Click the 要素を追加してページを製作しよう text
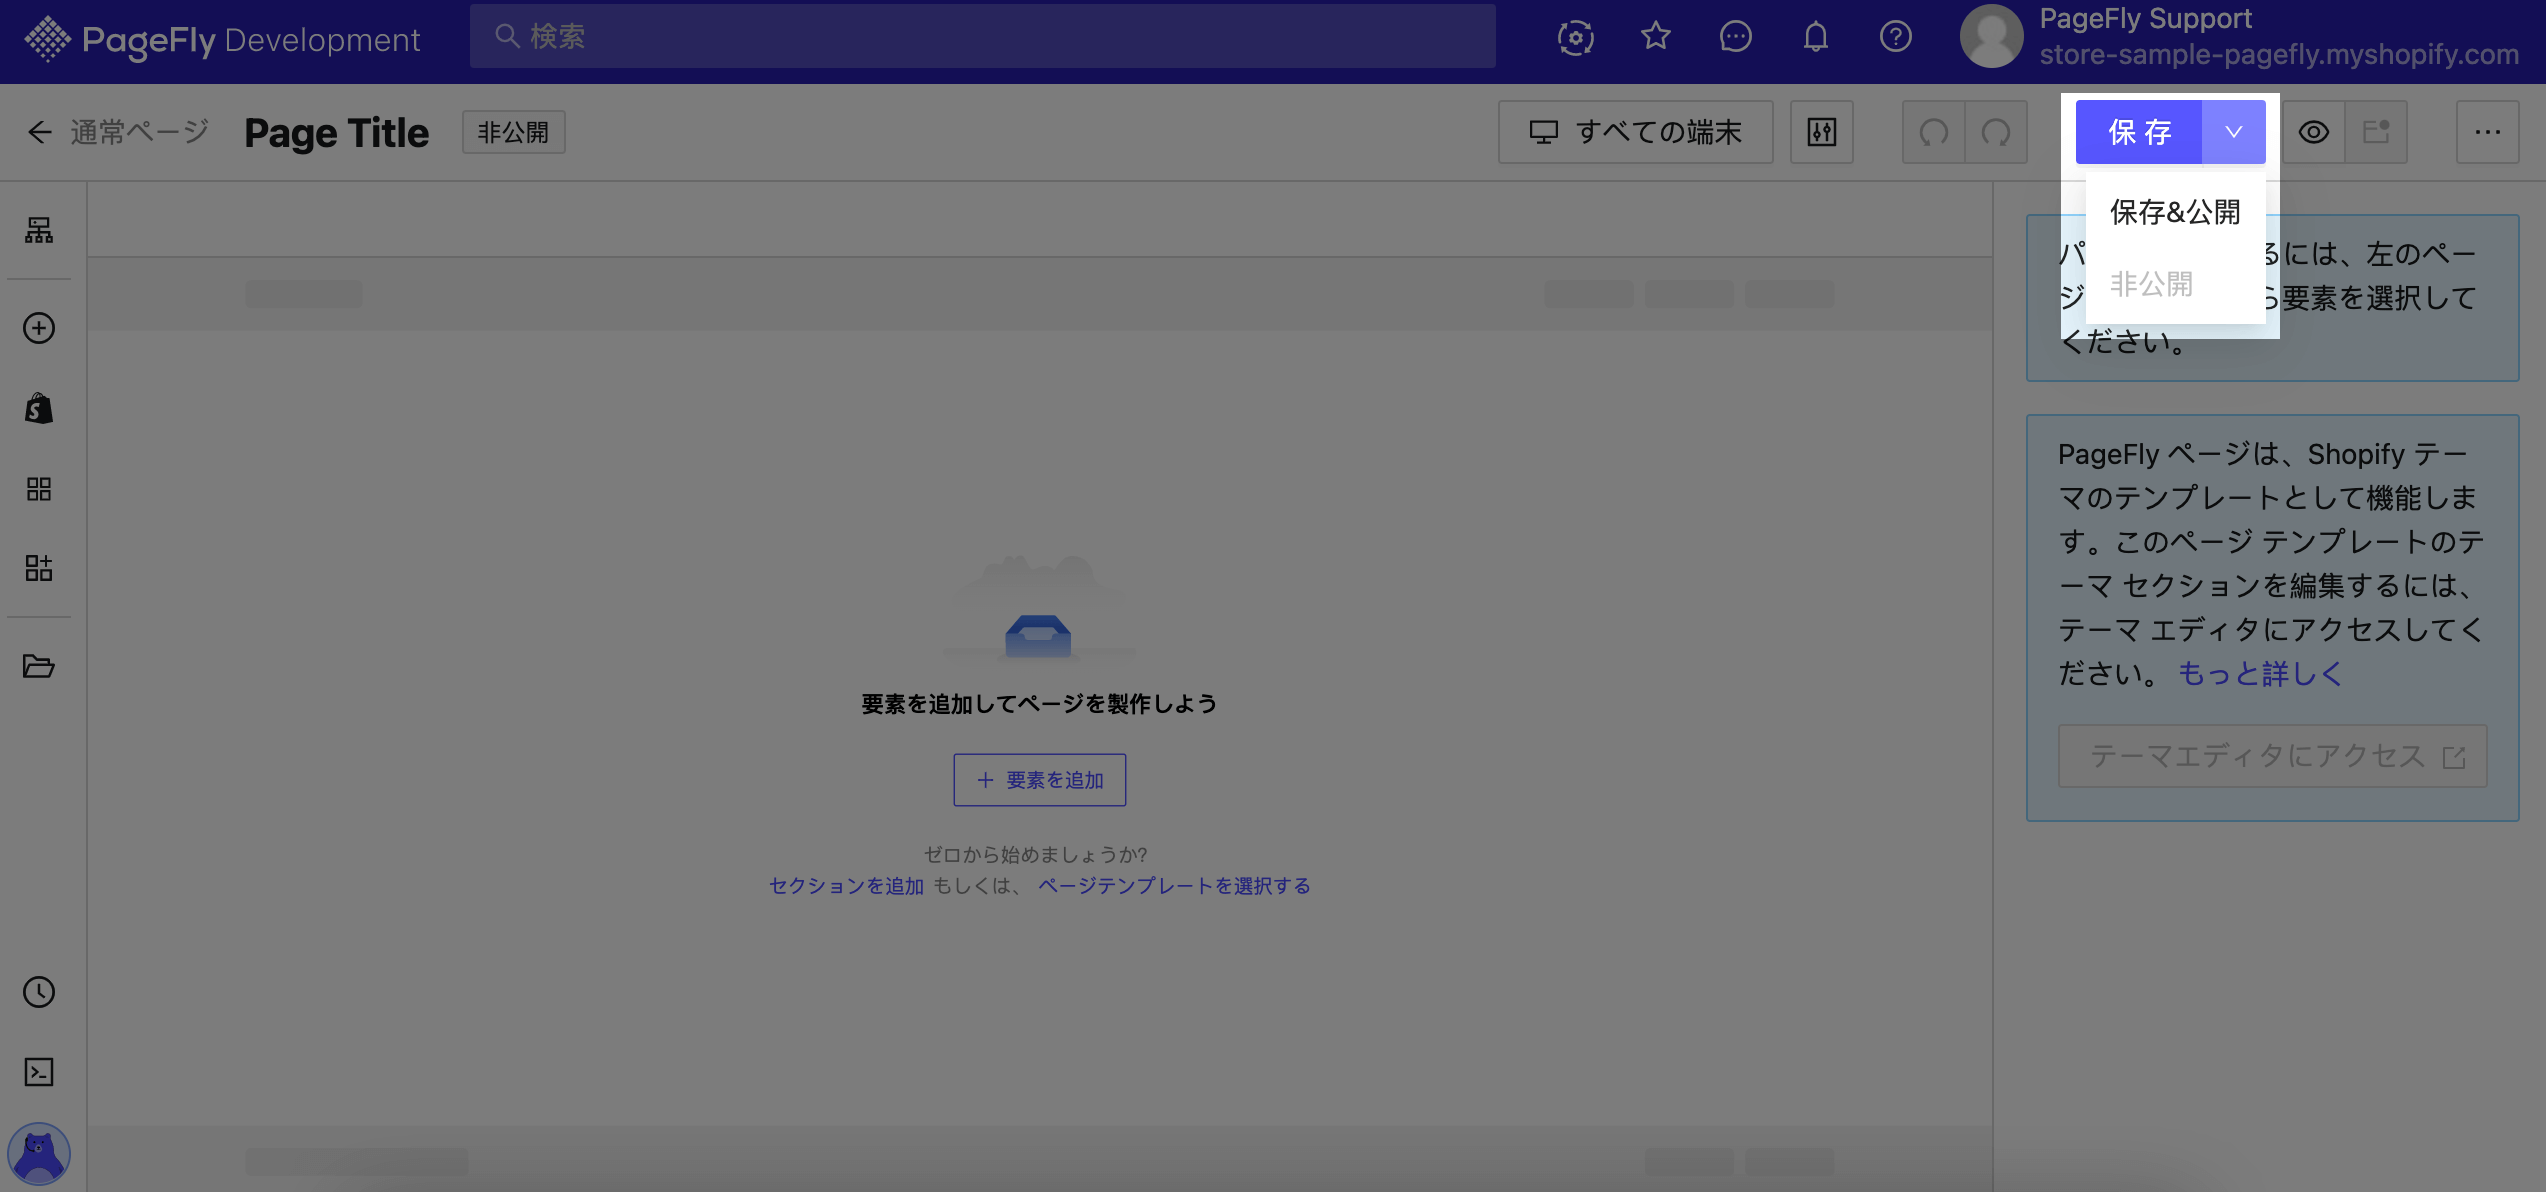Viewport: 2546px width, 1192px height. click(x=1039, y=704)
